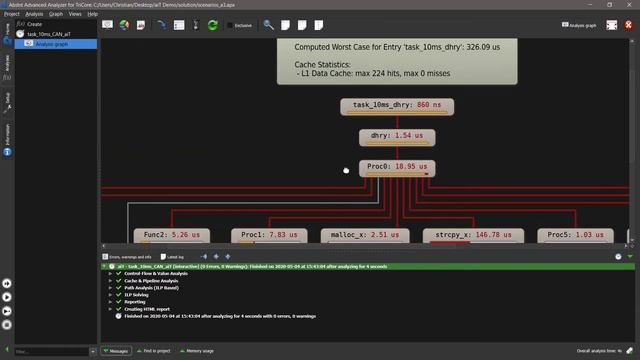640x360 pixels.
Task: Expand Creating HTML report row
Action: click(x=110, y=309)
